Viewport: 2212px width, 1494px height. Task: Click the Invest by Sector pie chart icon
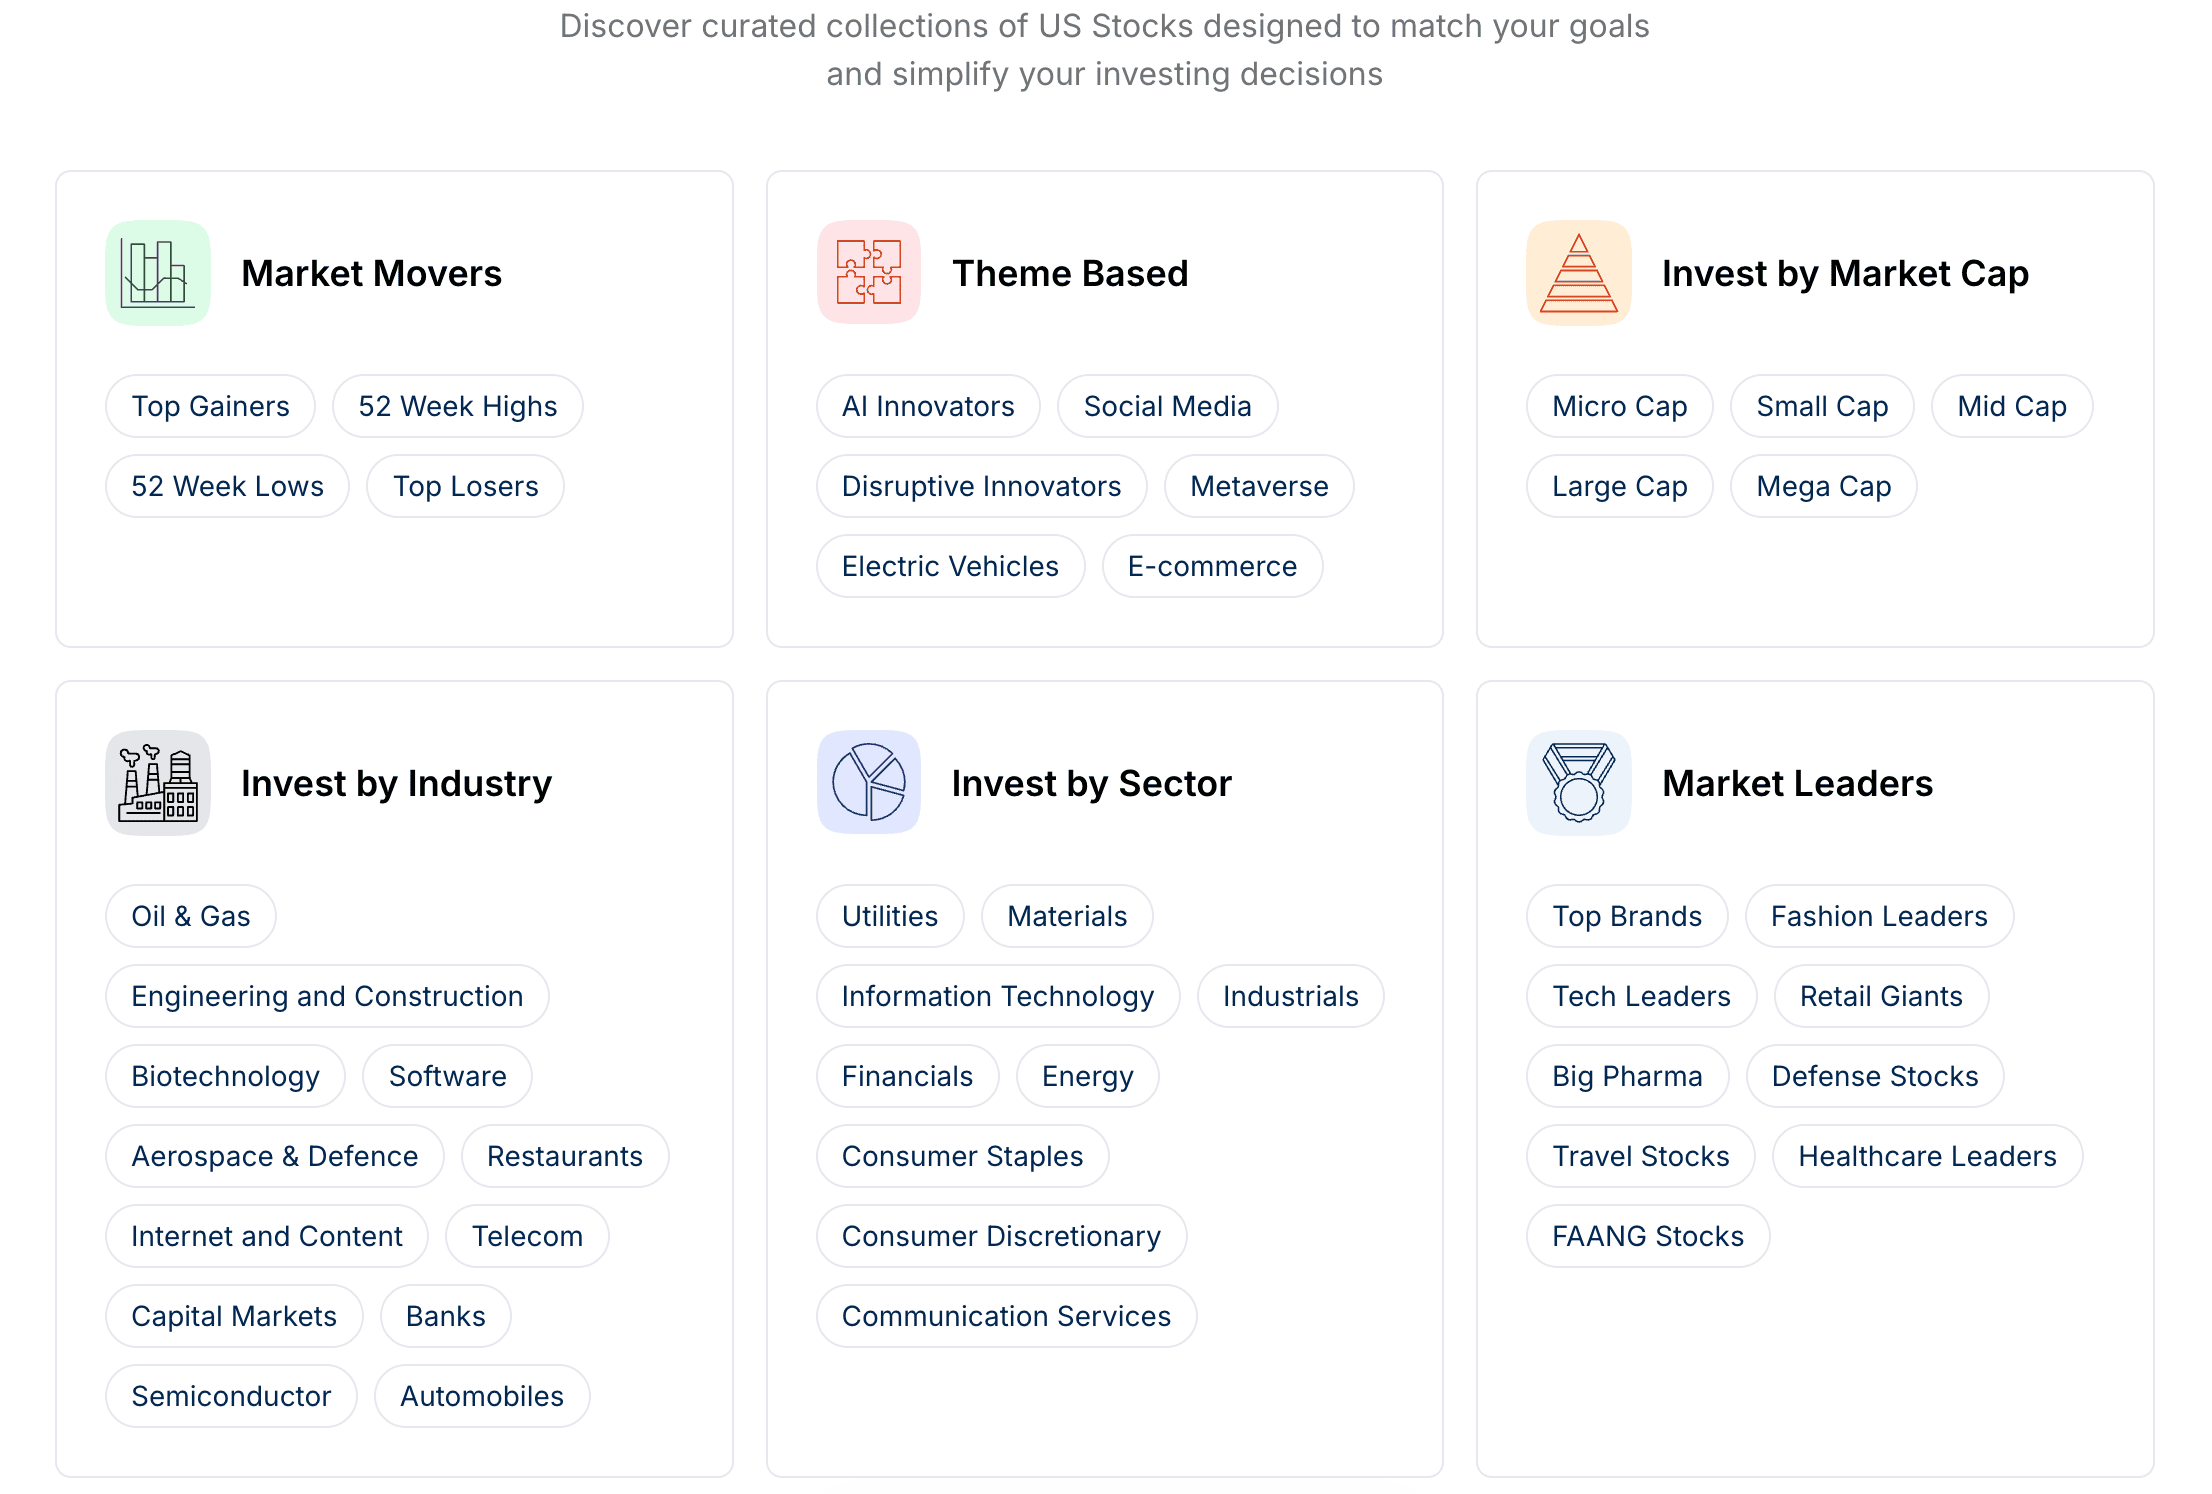[869, 783]
